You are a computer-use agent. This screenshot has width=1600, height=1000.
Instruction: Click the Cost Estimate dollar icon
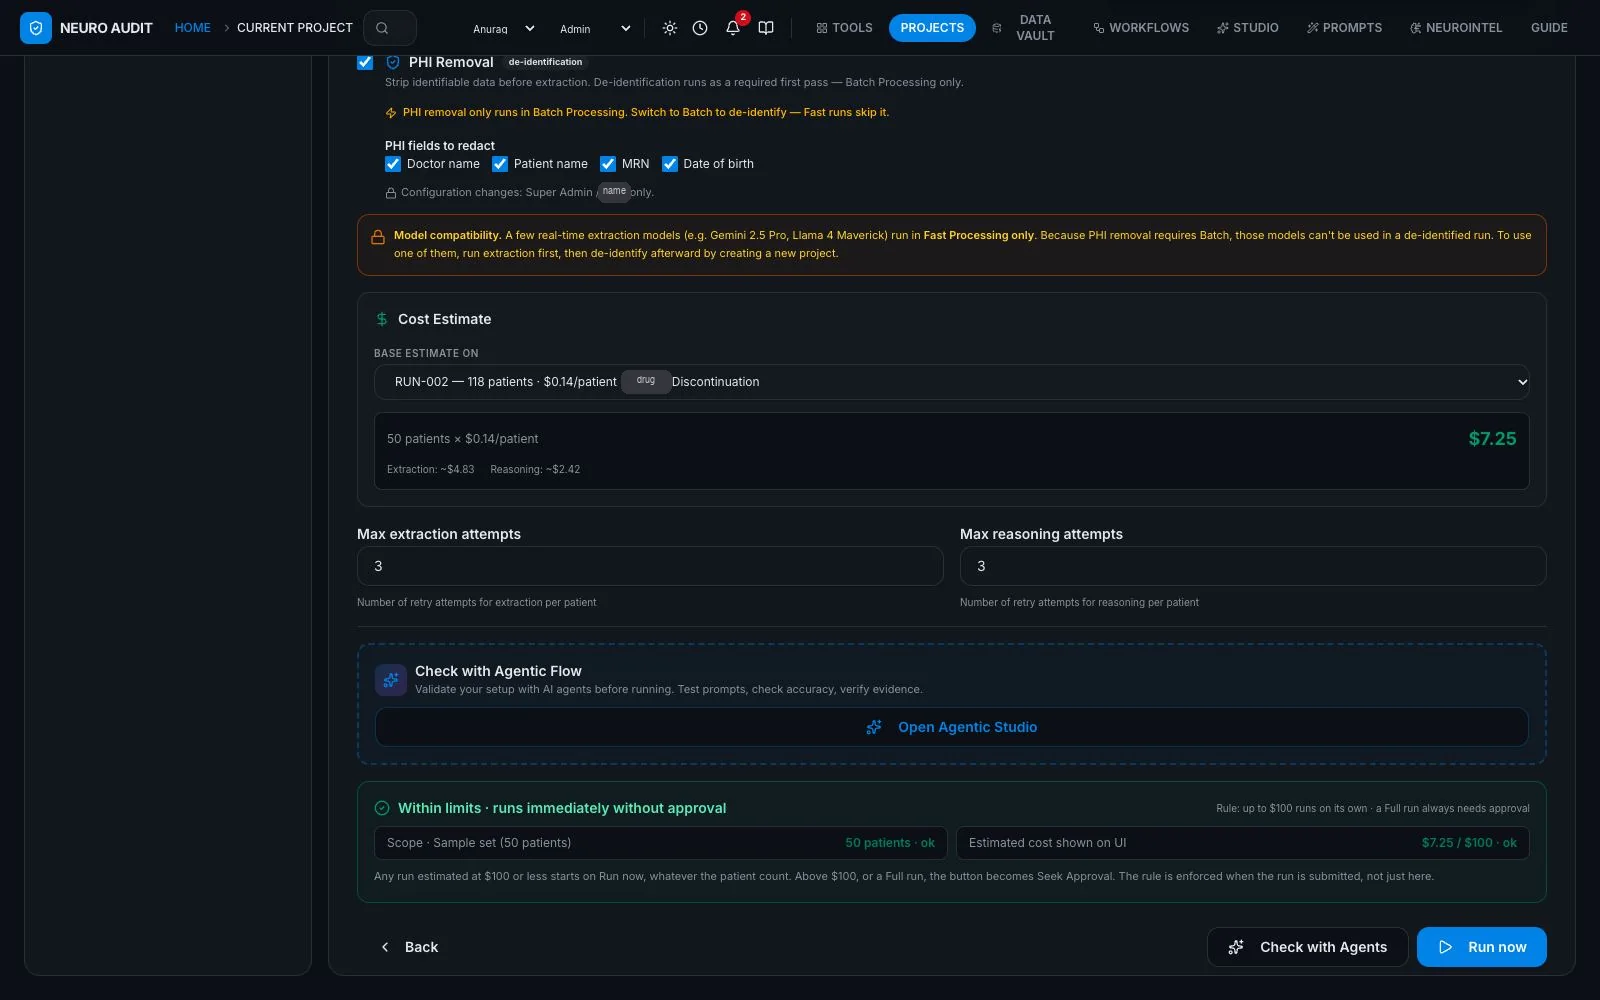coord(382,319)
